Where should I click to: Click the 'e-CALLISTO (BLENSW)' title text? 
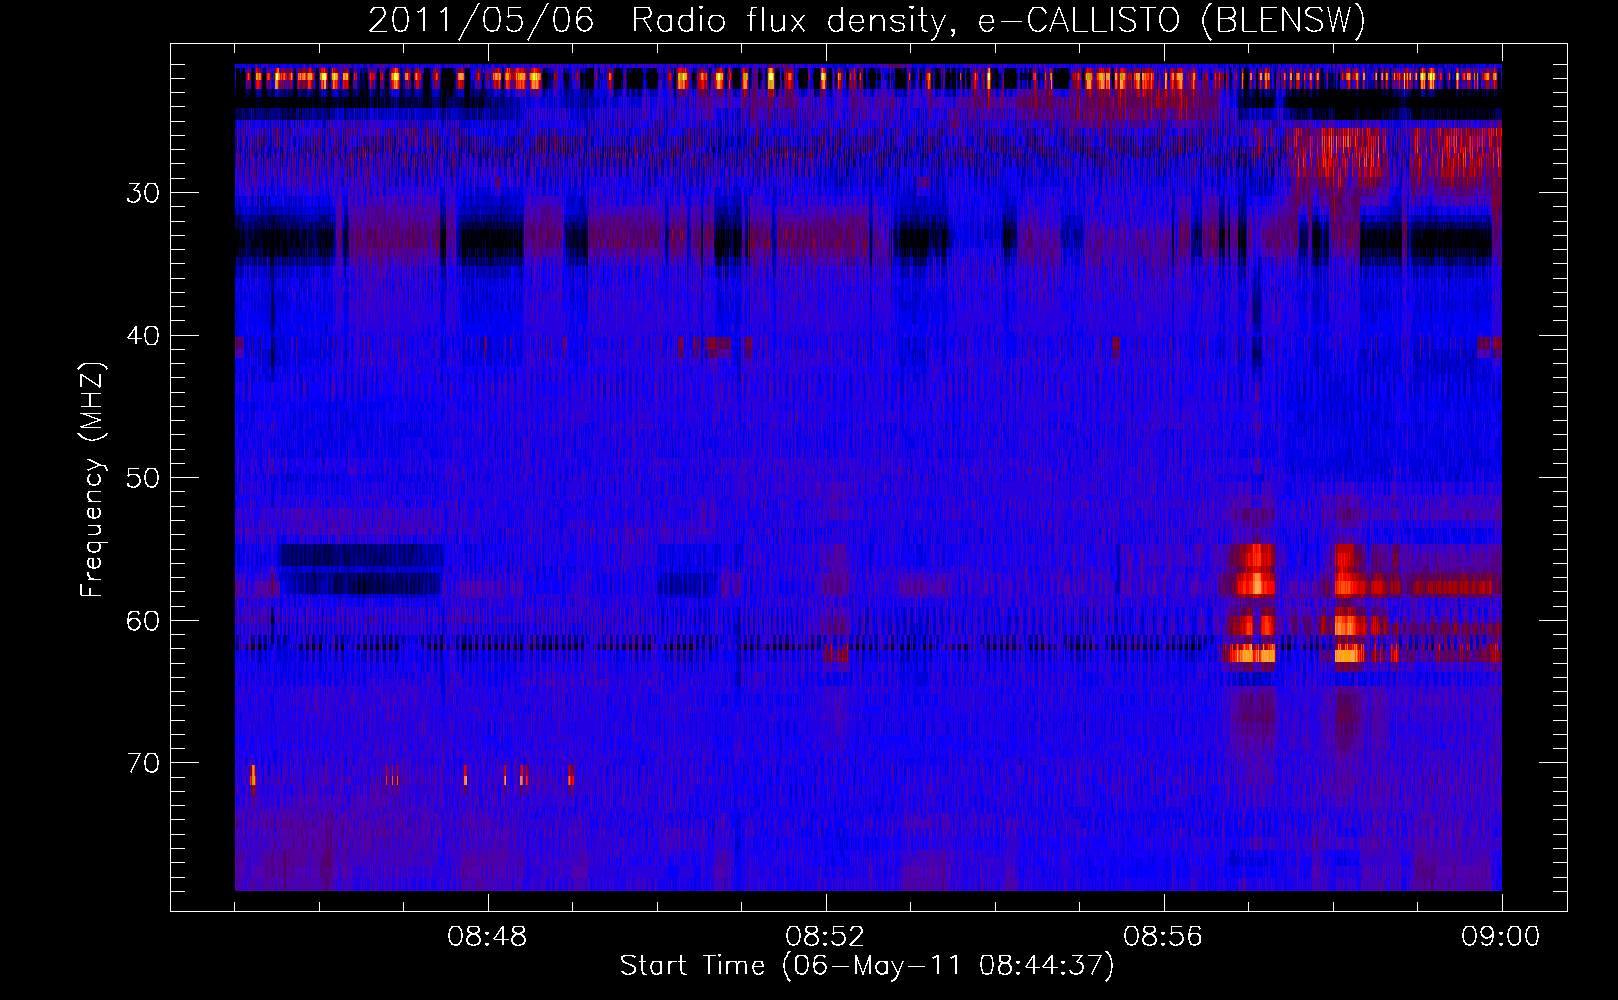click(1172, 21)
